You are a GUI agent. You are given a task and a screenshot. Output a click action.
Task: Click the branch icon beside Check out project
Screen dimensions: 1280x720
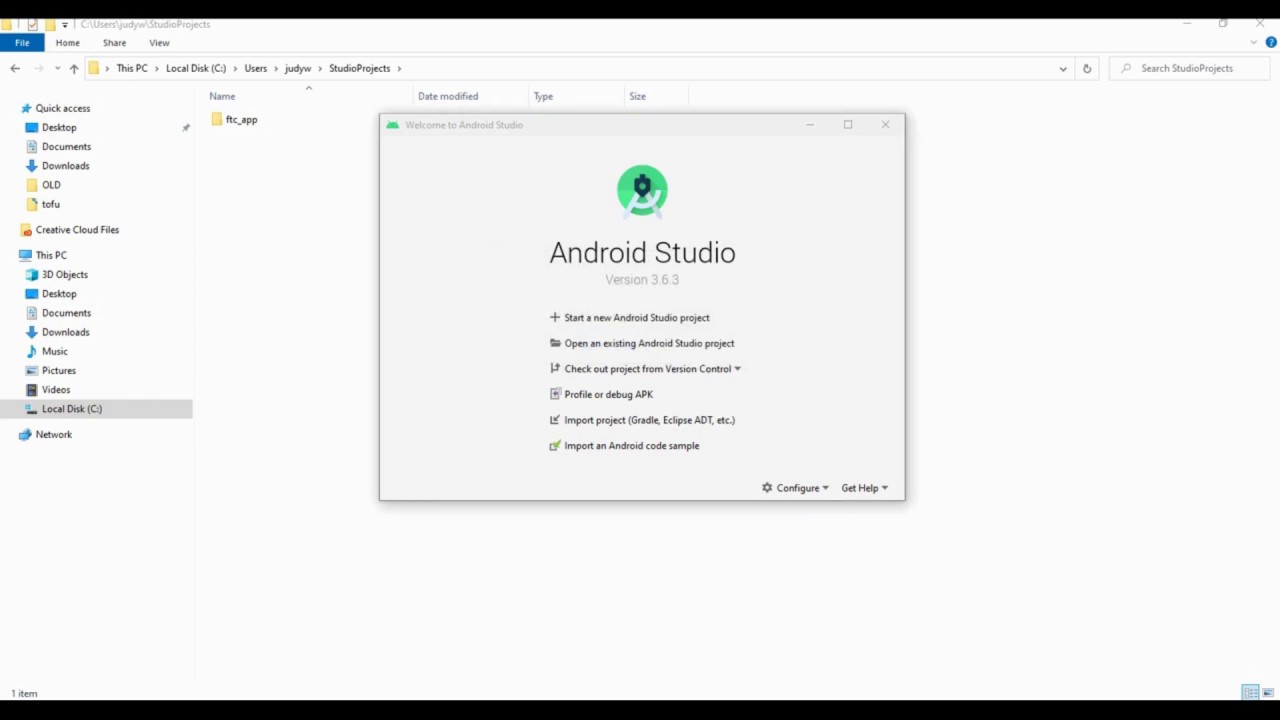pos(555,368)
